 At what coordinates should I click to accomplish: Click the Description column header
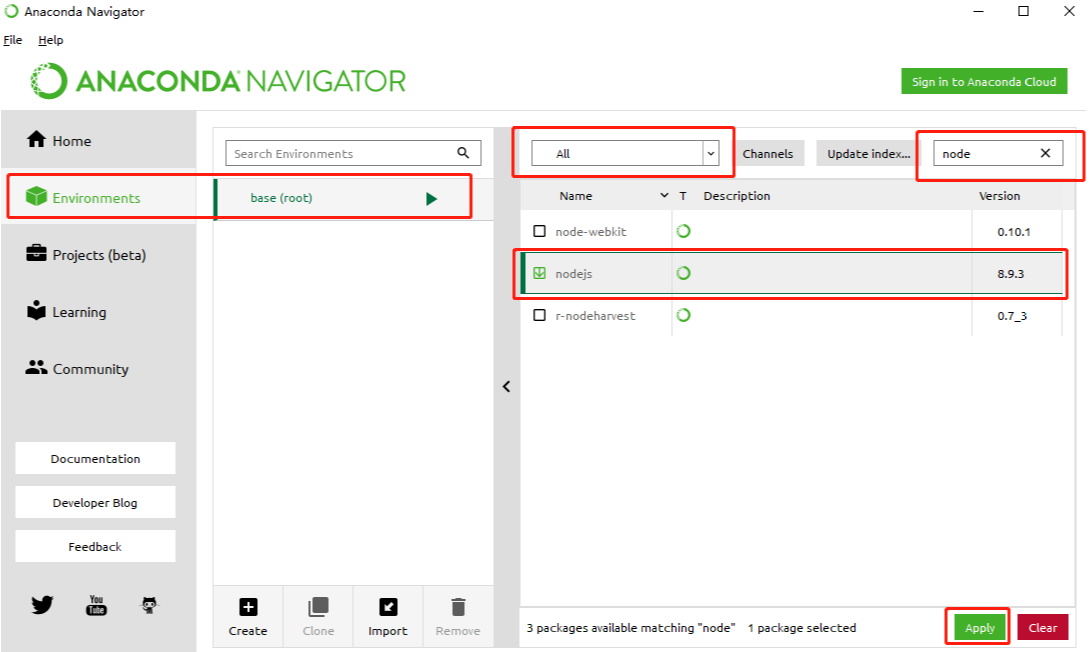point(737,196)
